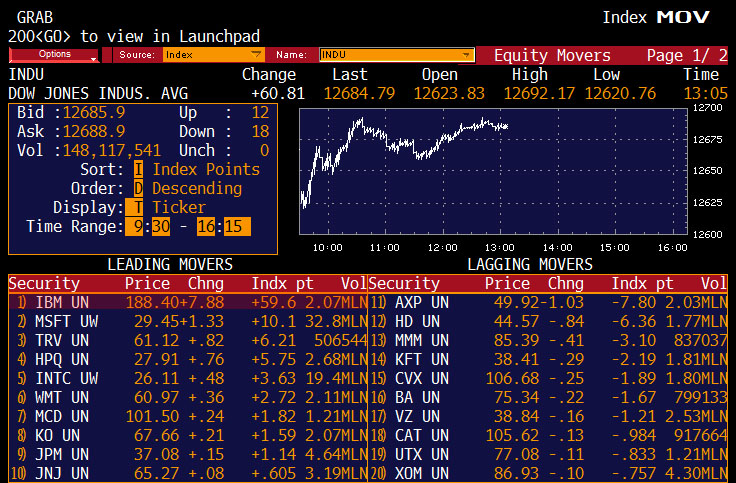
Task: Select the KO UN row
Action: (x=188, y=435)
